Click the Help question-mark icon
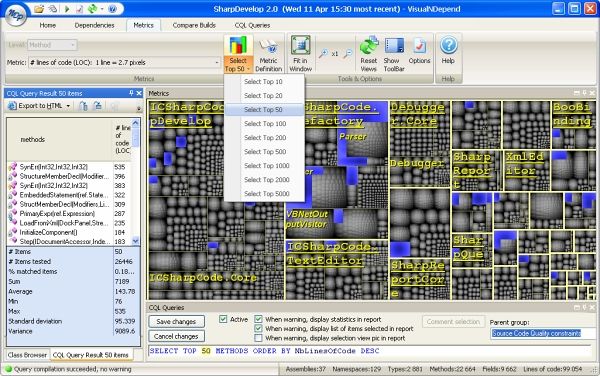The height and width of the screenshot is (376, 600). [x=448, y=45]
